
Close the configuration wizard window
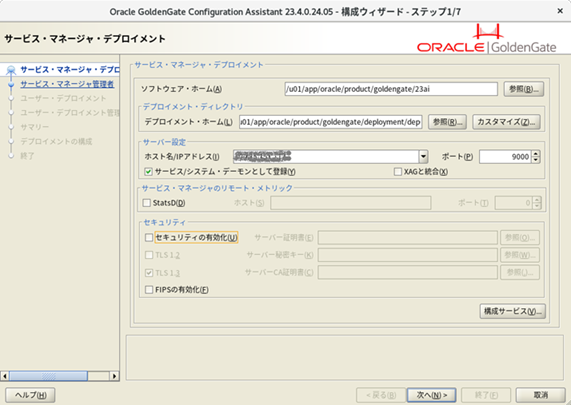(x=560, y=11)
